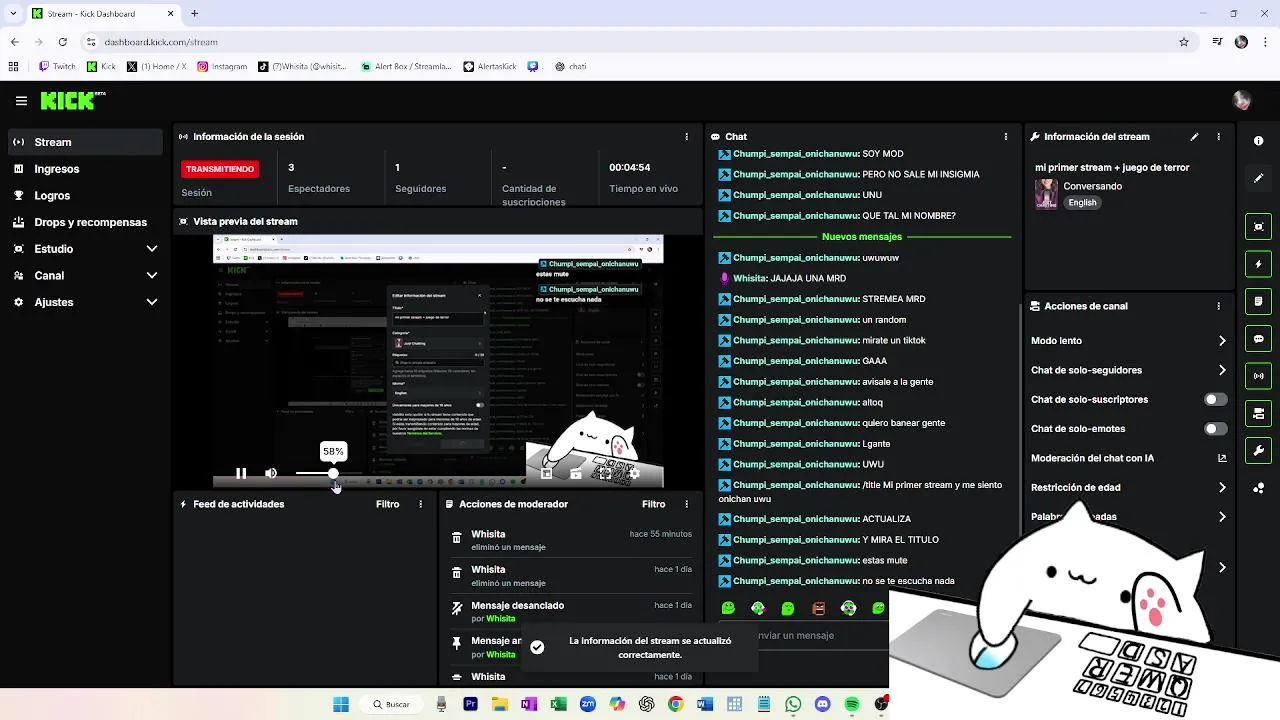This screenshot has width=1280, height=720.
Task: Toggle the wrench icon in right sidebar
Action: (x=1259, y=451)
